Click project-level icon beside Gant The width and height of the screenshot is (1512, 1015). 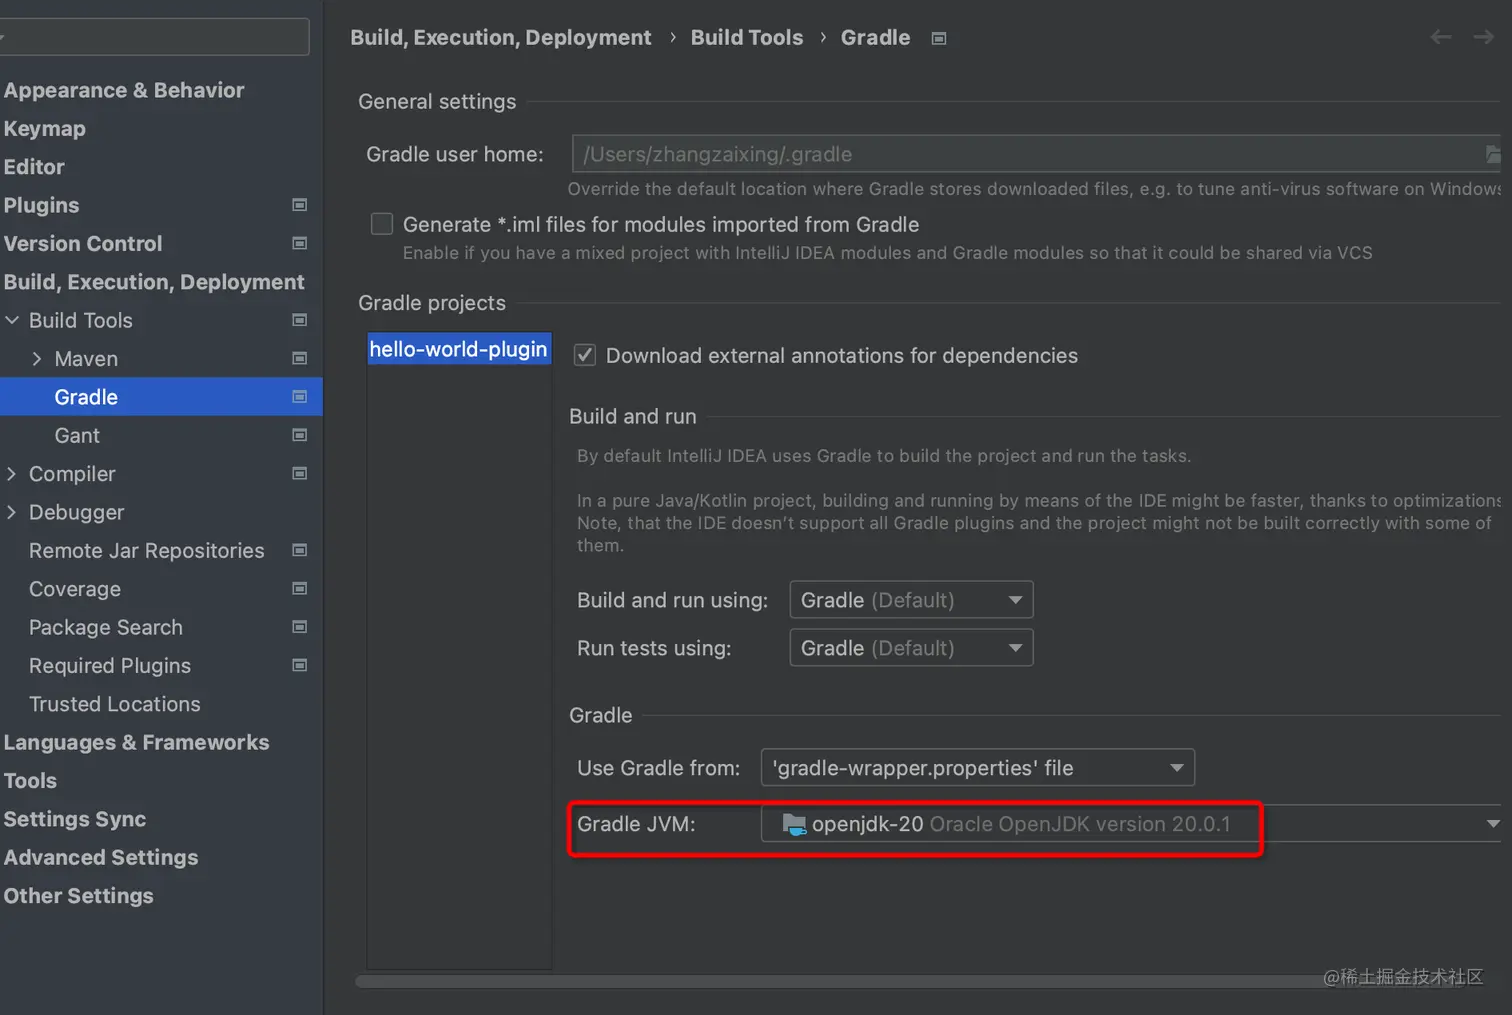[x=299, y=435]
